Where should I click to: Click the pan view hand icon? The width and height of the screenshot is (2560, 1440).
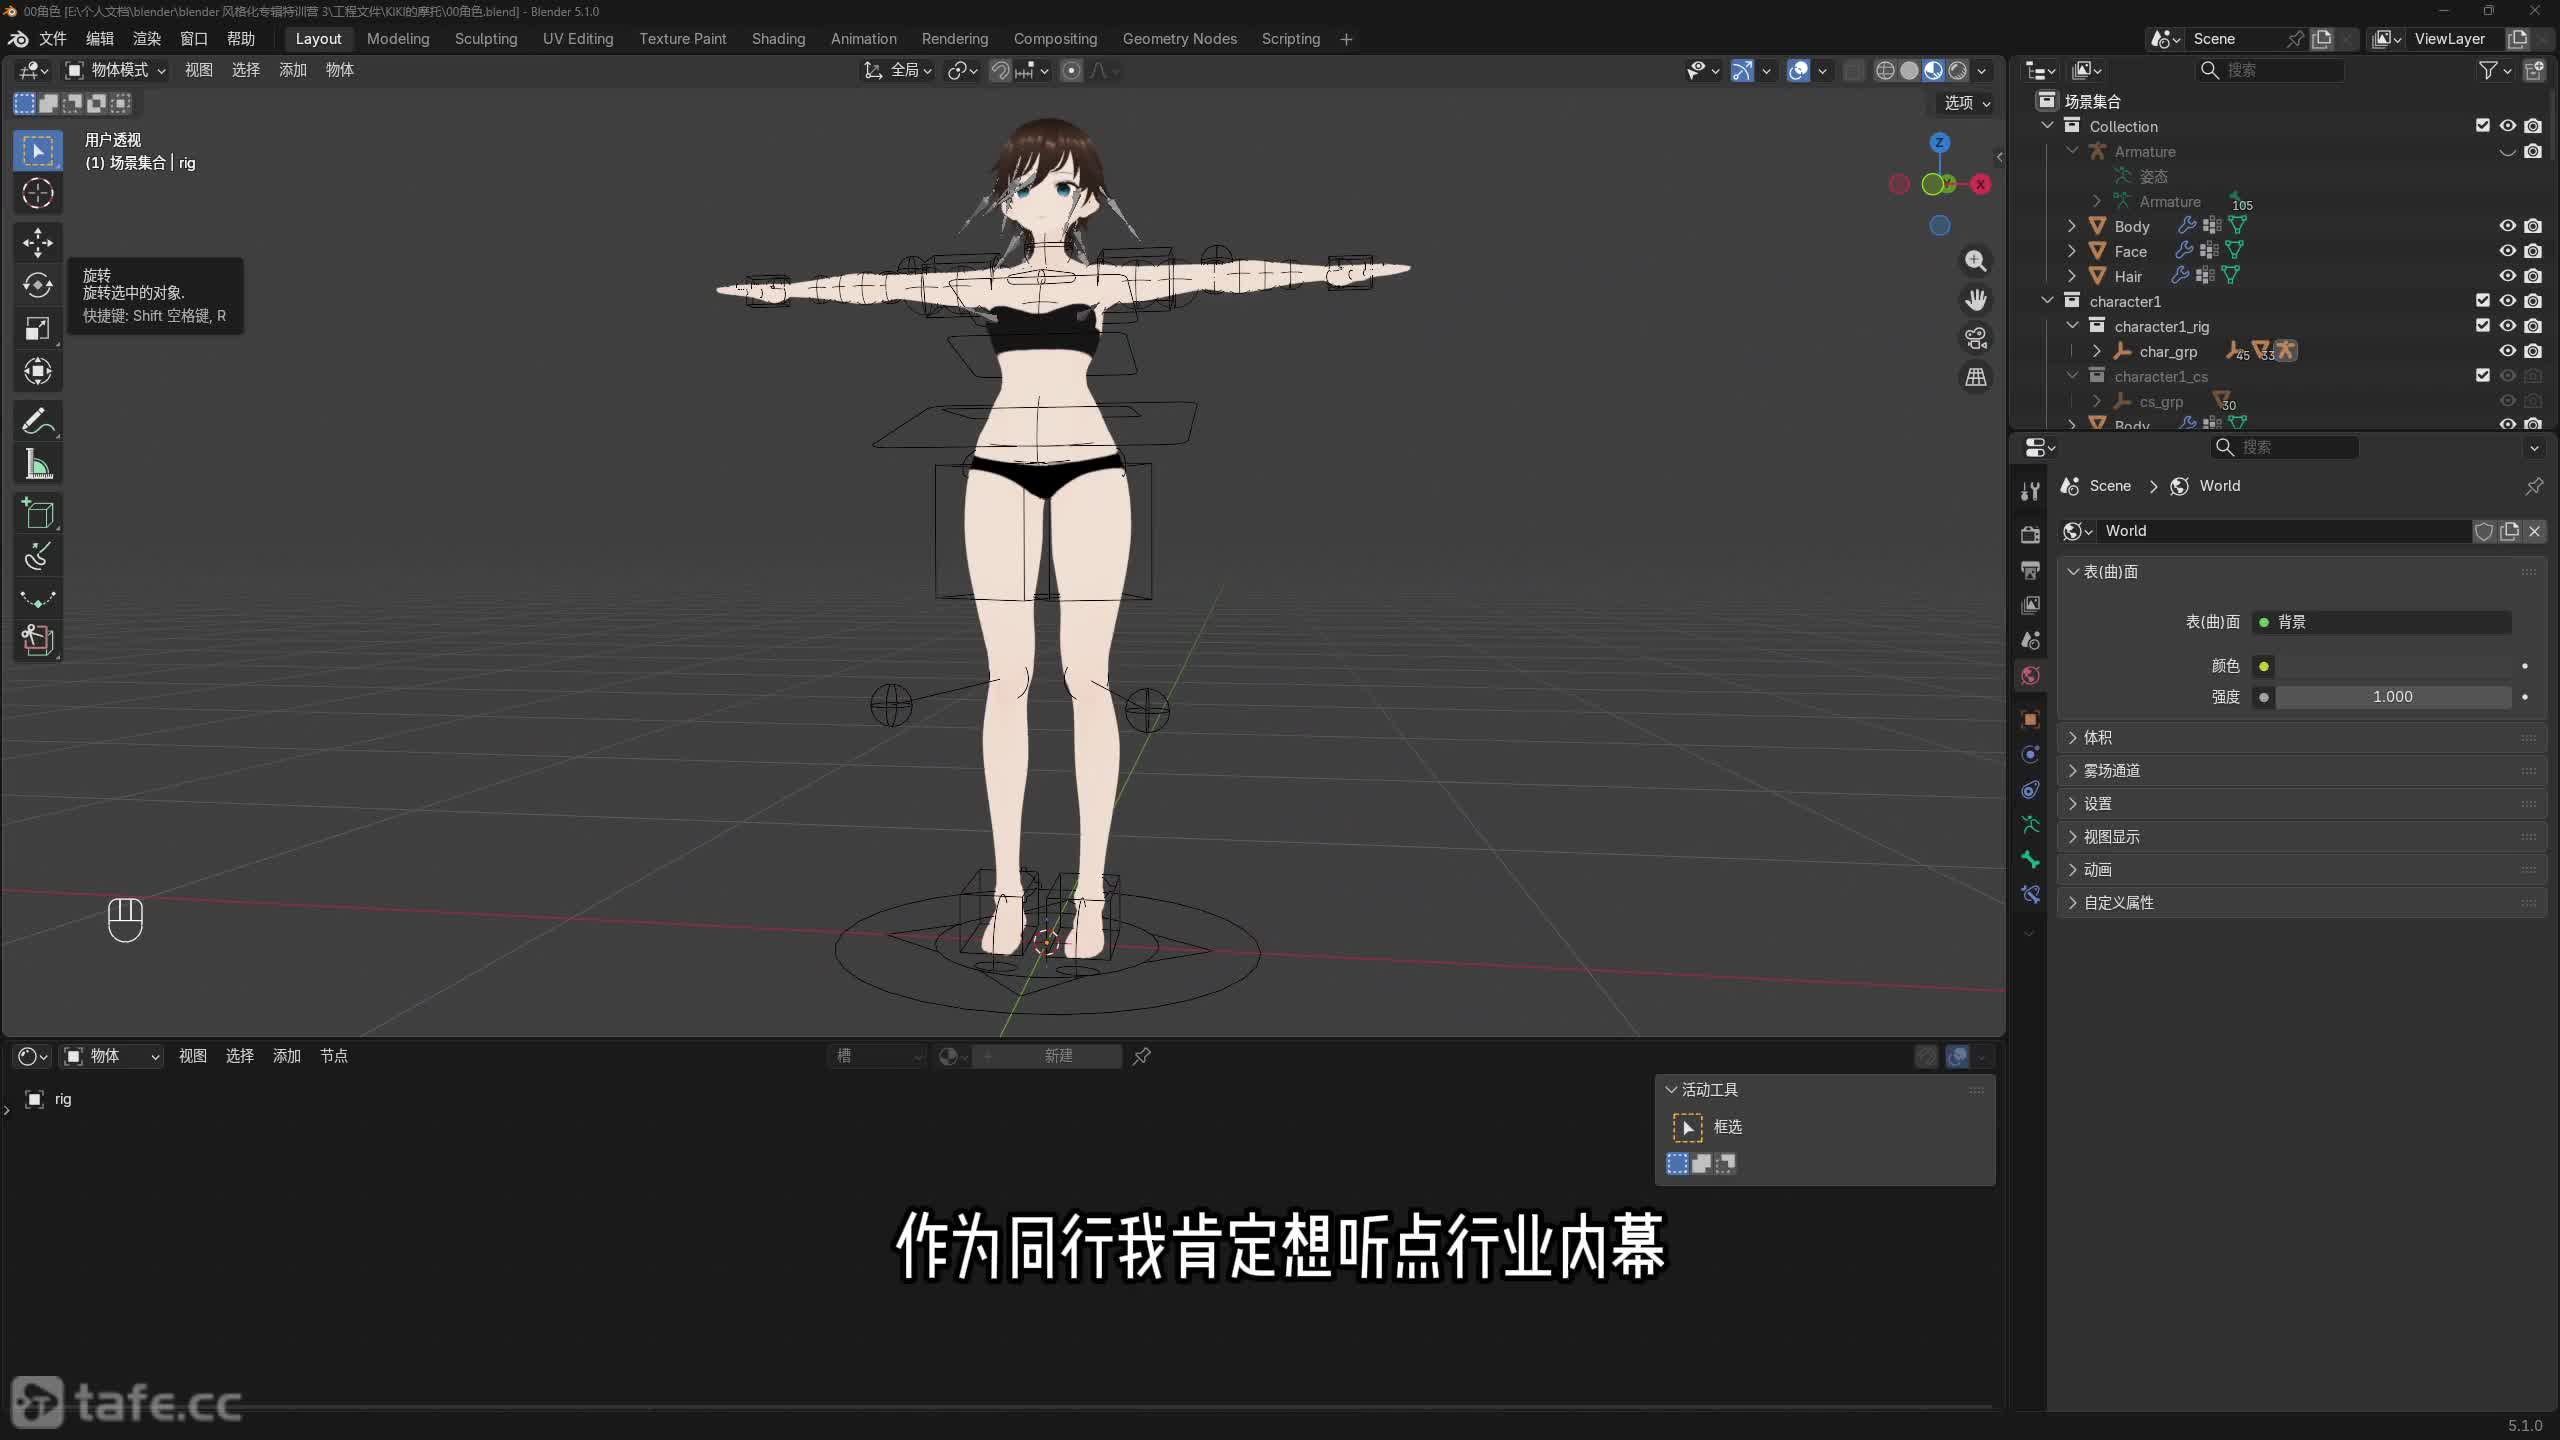pyautogui.click(x=1975, y=300)
